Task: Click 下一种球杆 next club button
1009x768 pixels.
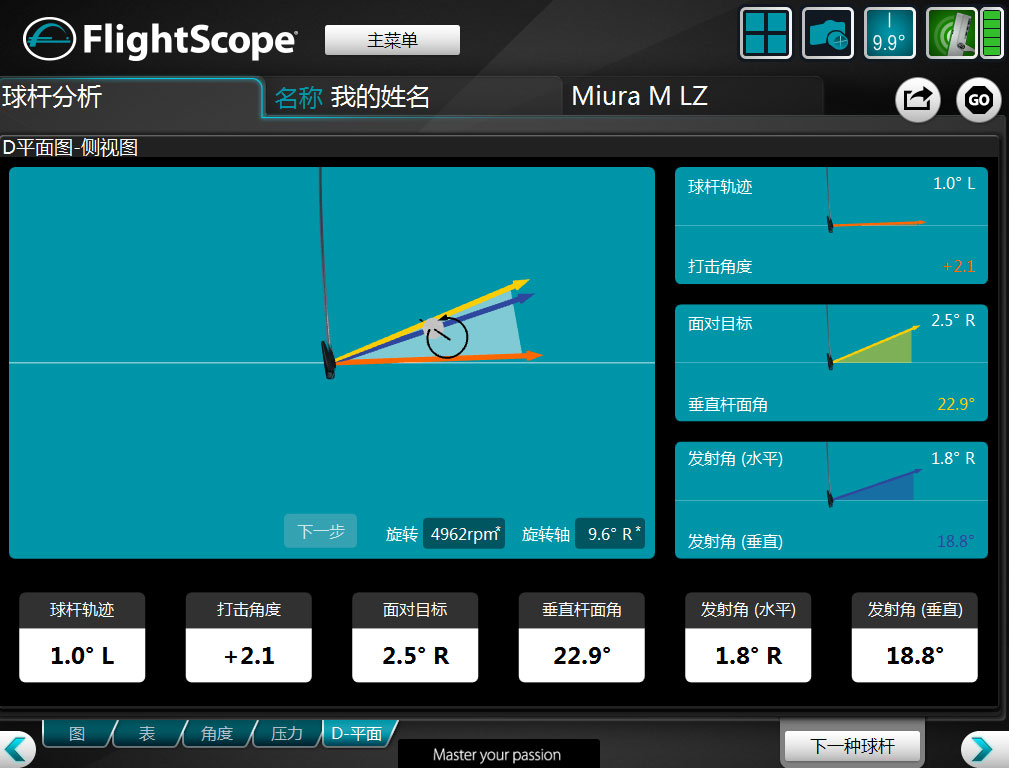Action: click(851, 746)
